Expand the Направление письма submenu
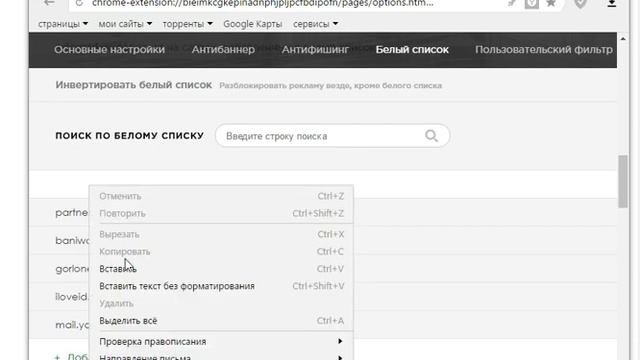The height and width of the screenshot is (360, 640). (222, 357)
